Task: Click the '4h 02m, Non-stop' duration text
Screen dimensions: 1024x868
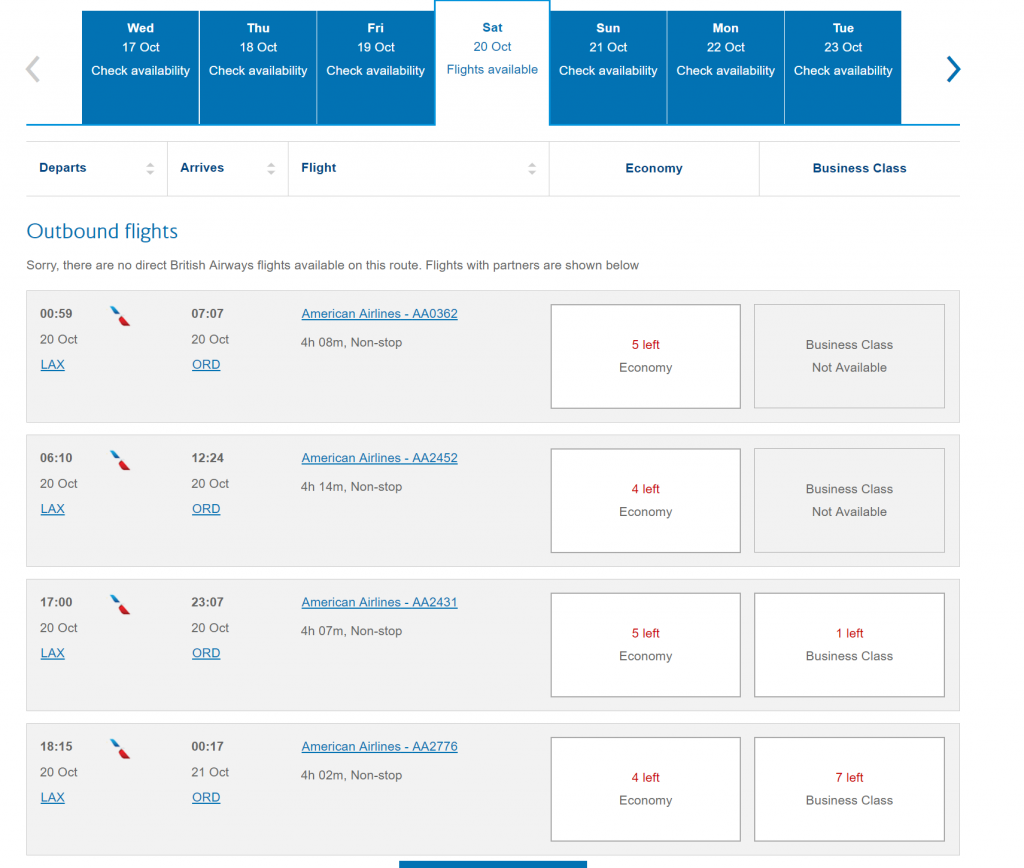Action: [x=351, y=775]
